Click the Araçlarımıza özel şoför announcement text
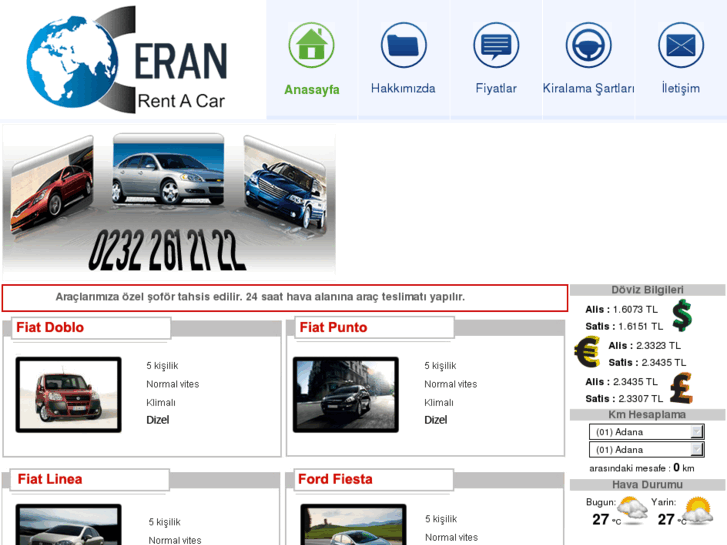Screen dimensions: 727x545 (x=260, y=297)
